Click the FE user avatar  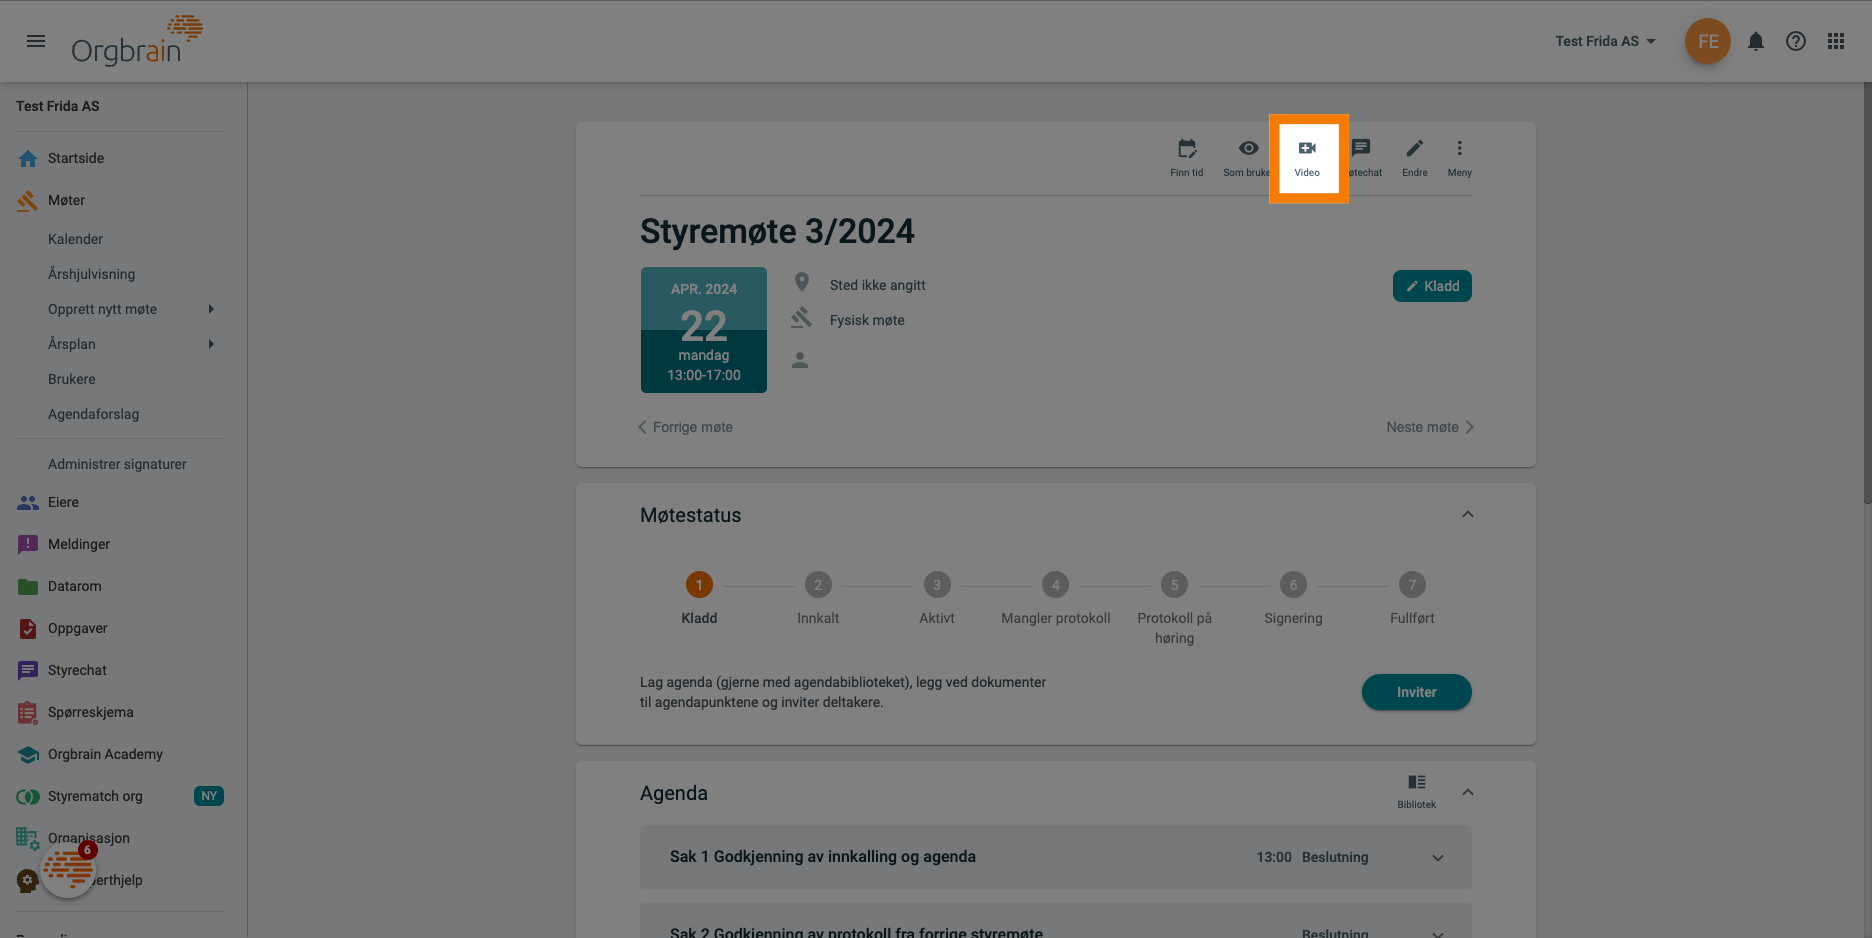[x=1708, y=41]
